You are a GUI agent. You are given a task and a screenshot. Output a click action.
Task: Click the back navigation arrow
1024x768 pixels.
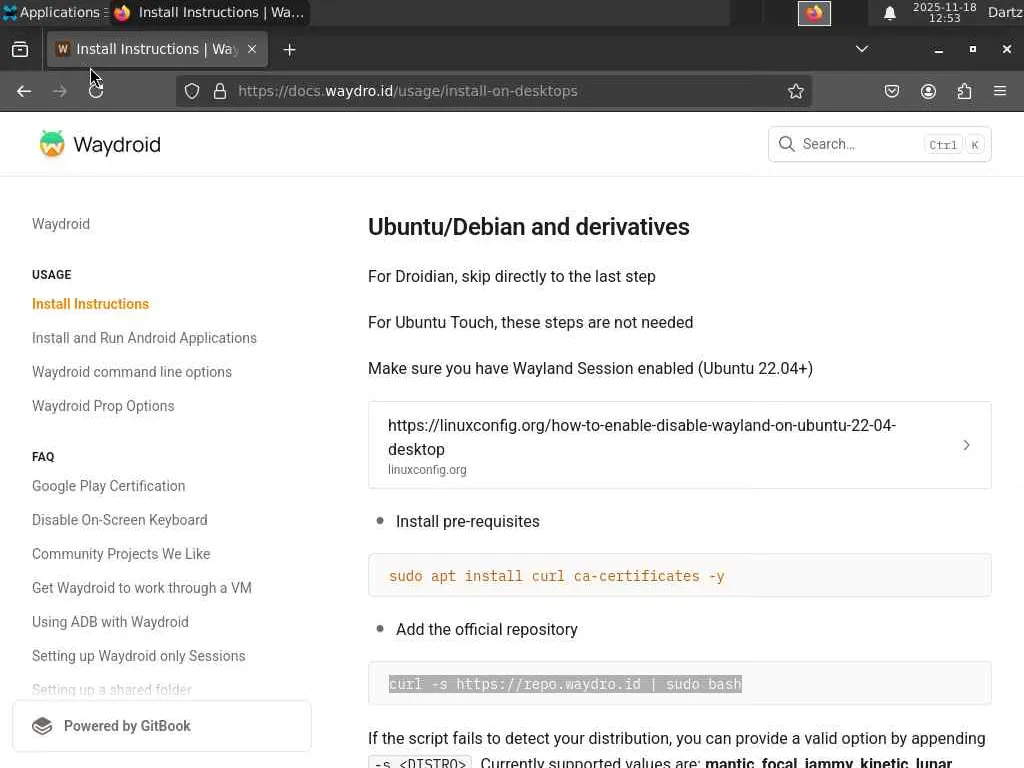[x=24, y=91]
